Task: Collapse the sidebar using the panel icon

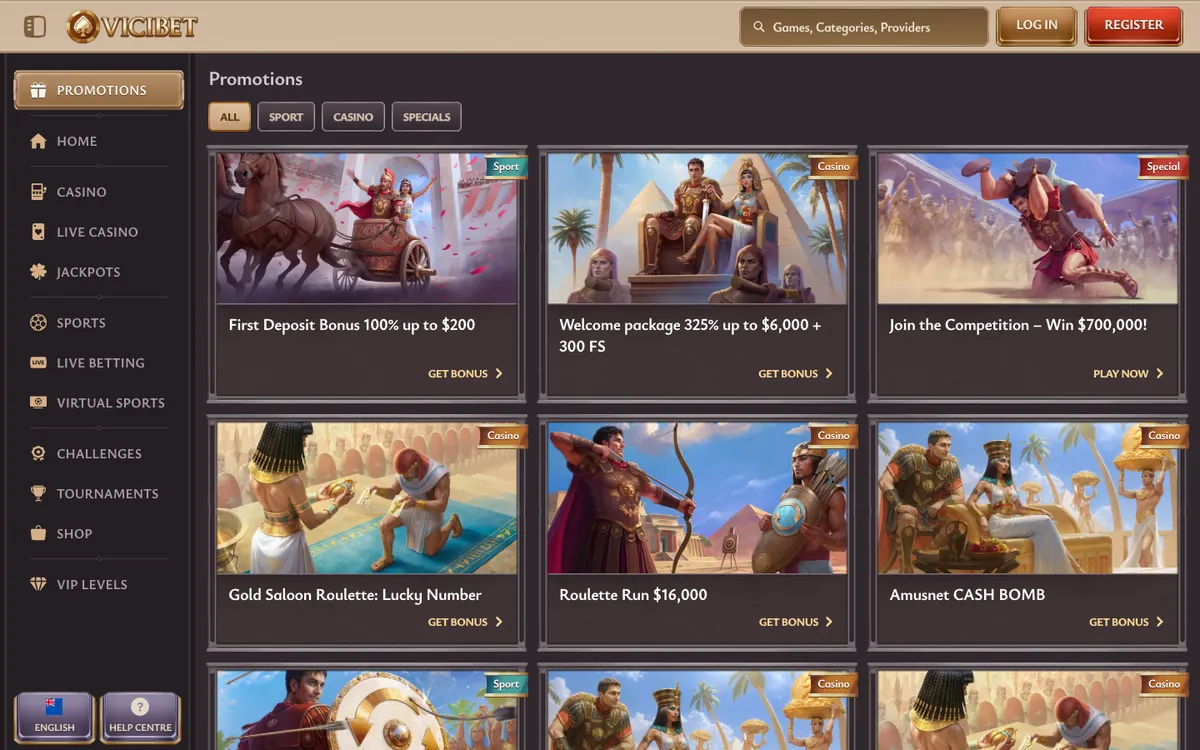Action: [35, 26]
